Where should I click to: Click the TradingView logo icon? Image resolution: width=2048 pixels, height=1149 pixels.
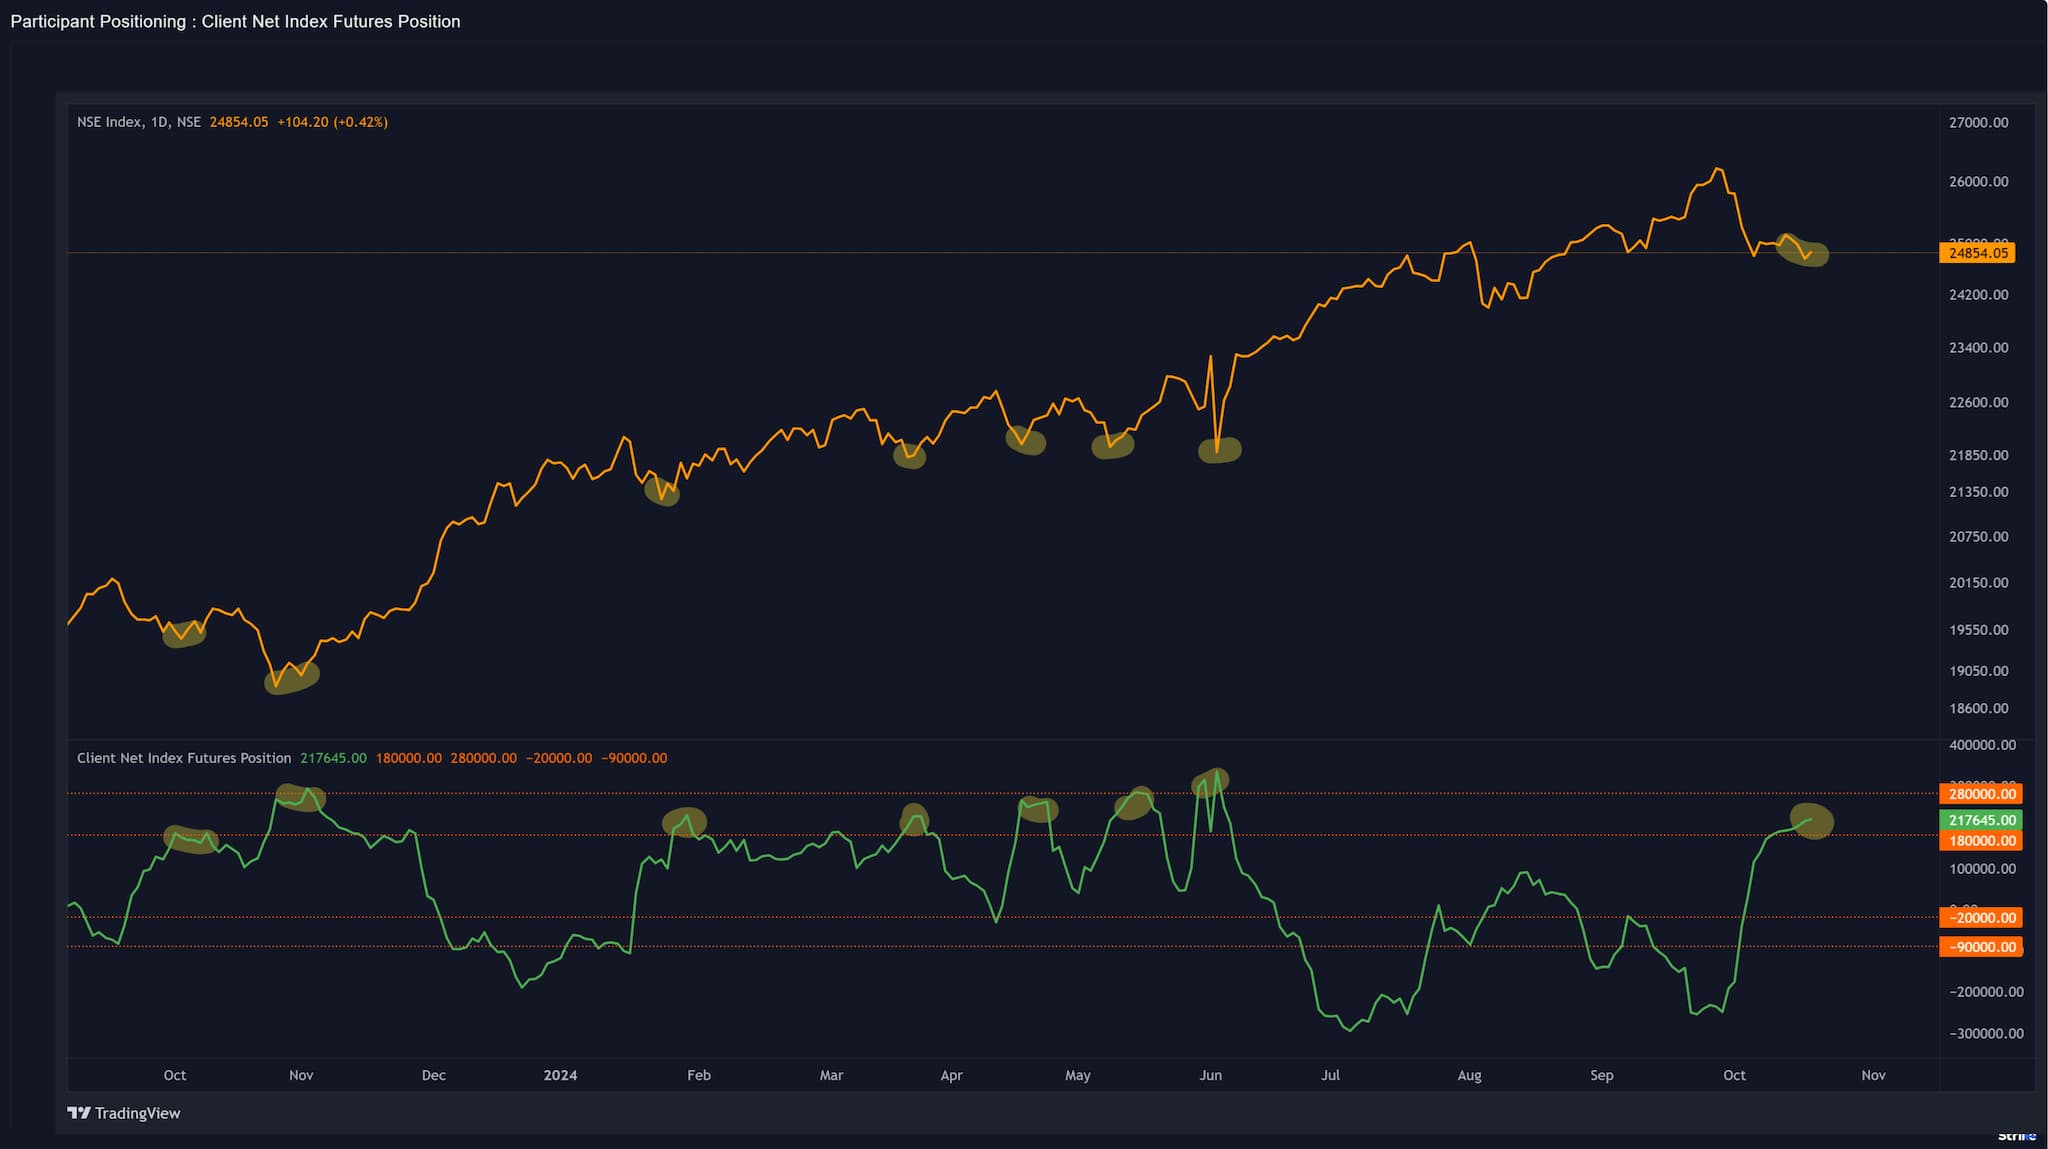pos(79,1113)
